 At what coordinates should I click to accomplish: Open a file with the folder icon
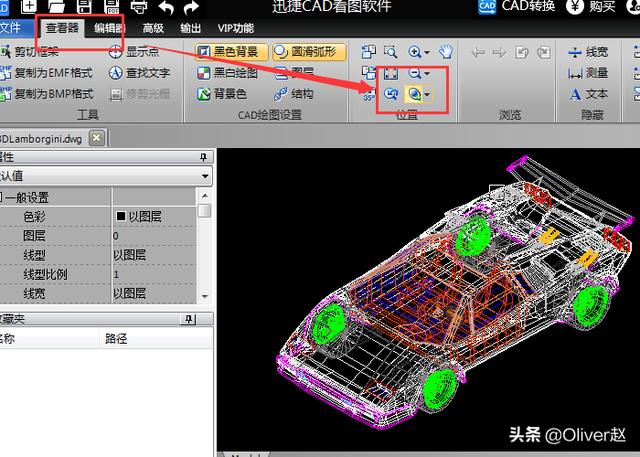point(56,5)
